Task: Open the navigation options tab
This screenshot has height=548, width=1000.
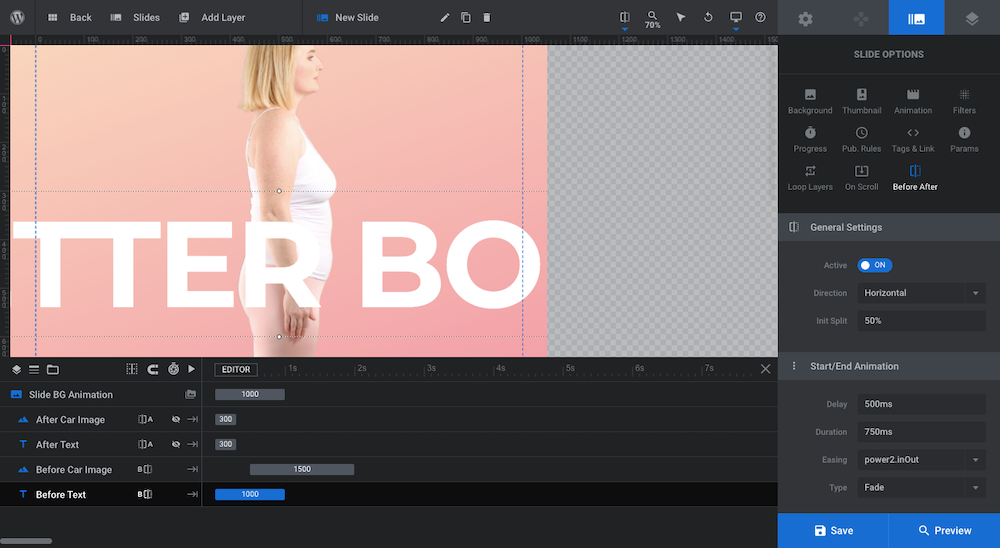Action: click(x=861, y=18)
